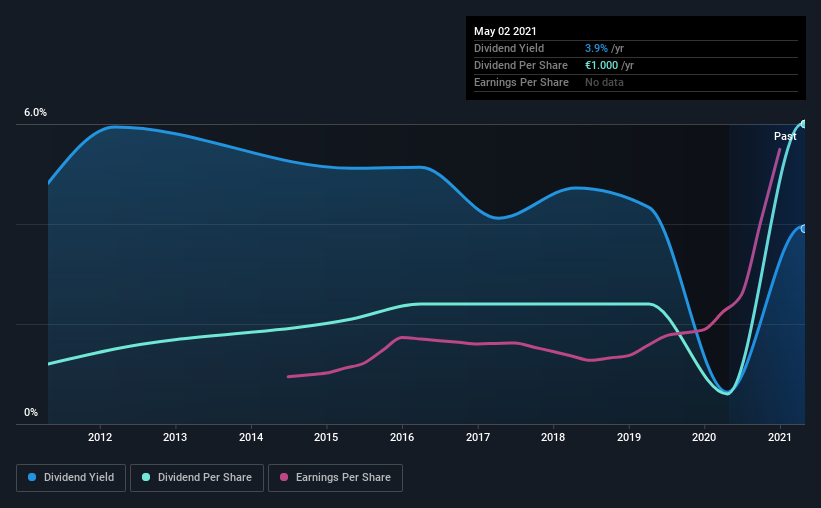Image resolution: width=821 pixels, height=508 pixels.
Task: Click the blue Dividend Yield end marker
Action: (804, 229)
